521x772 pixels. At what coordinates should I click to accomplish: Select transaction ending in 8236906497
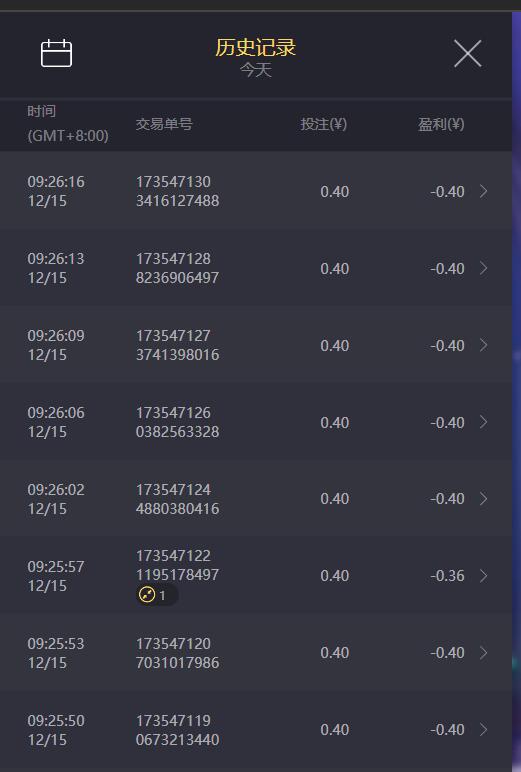point(177,268)
